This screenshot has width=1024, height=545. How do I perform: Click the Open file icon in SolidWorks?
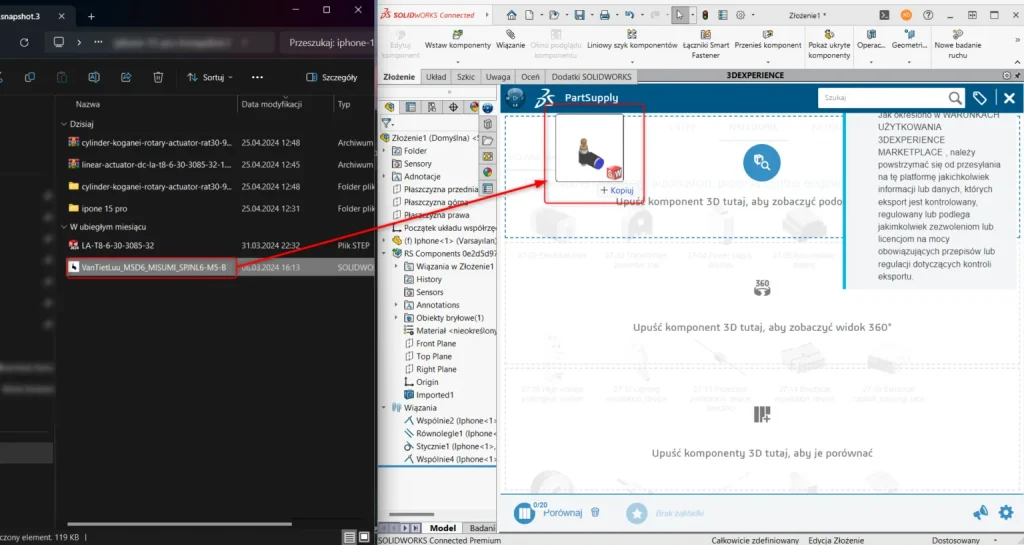coord(554,15)
